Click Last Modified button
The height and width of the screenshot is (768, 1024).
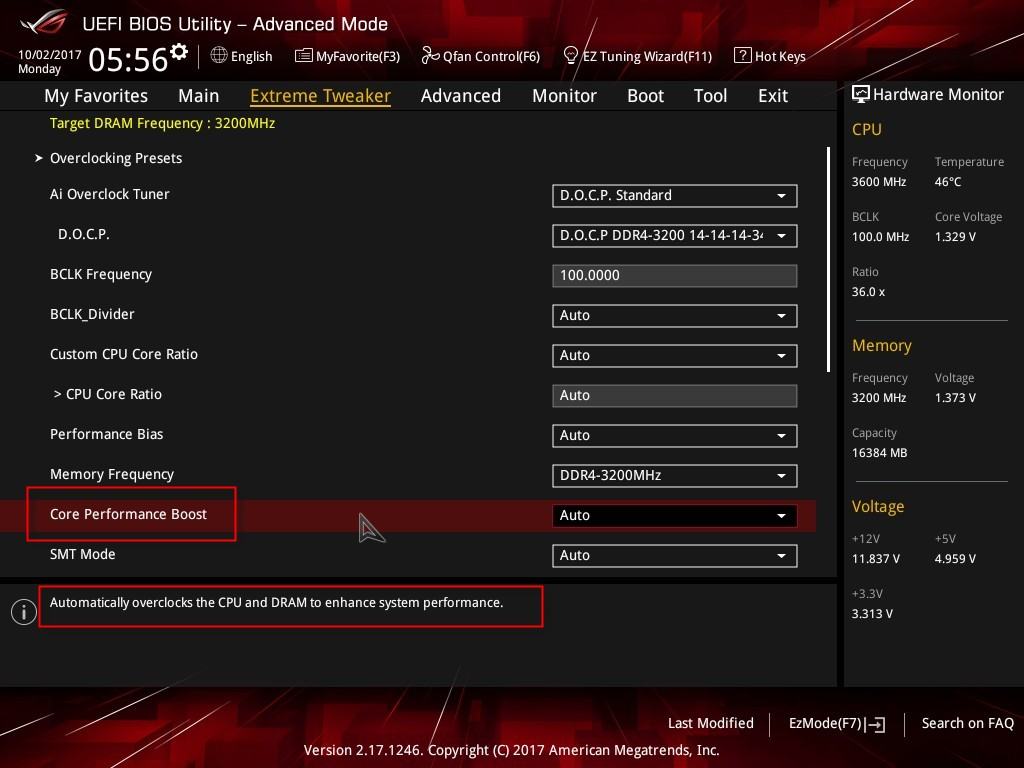[711, 724]
